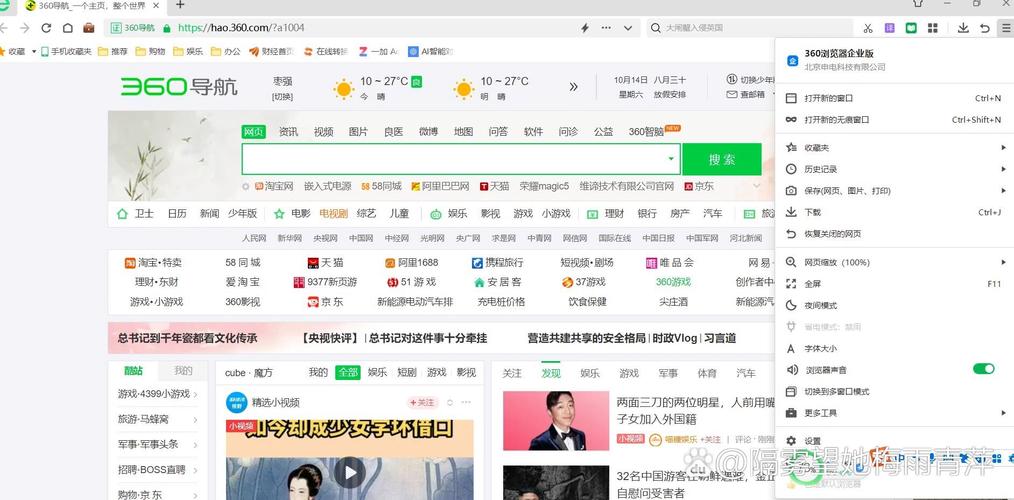1014x500 pixels.
Task: Click 切换 under city 枣强
Action: 283,97
